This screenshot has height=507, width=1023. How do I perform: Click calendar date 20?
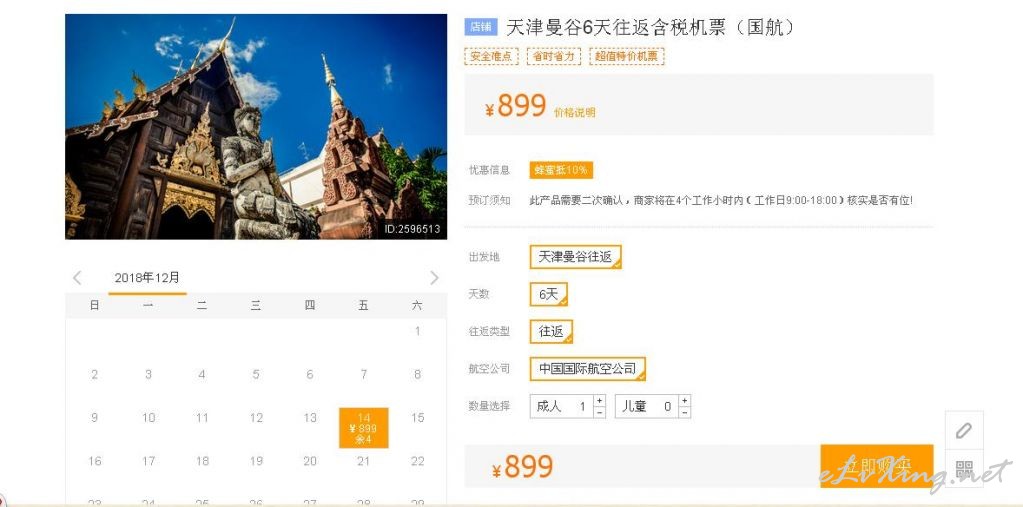point(310,461)
